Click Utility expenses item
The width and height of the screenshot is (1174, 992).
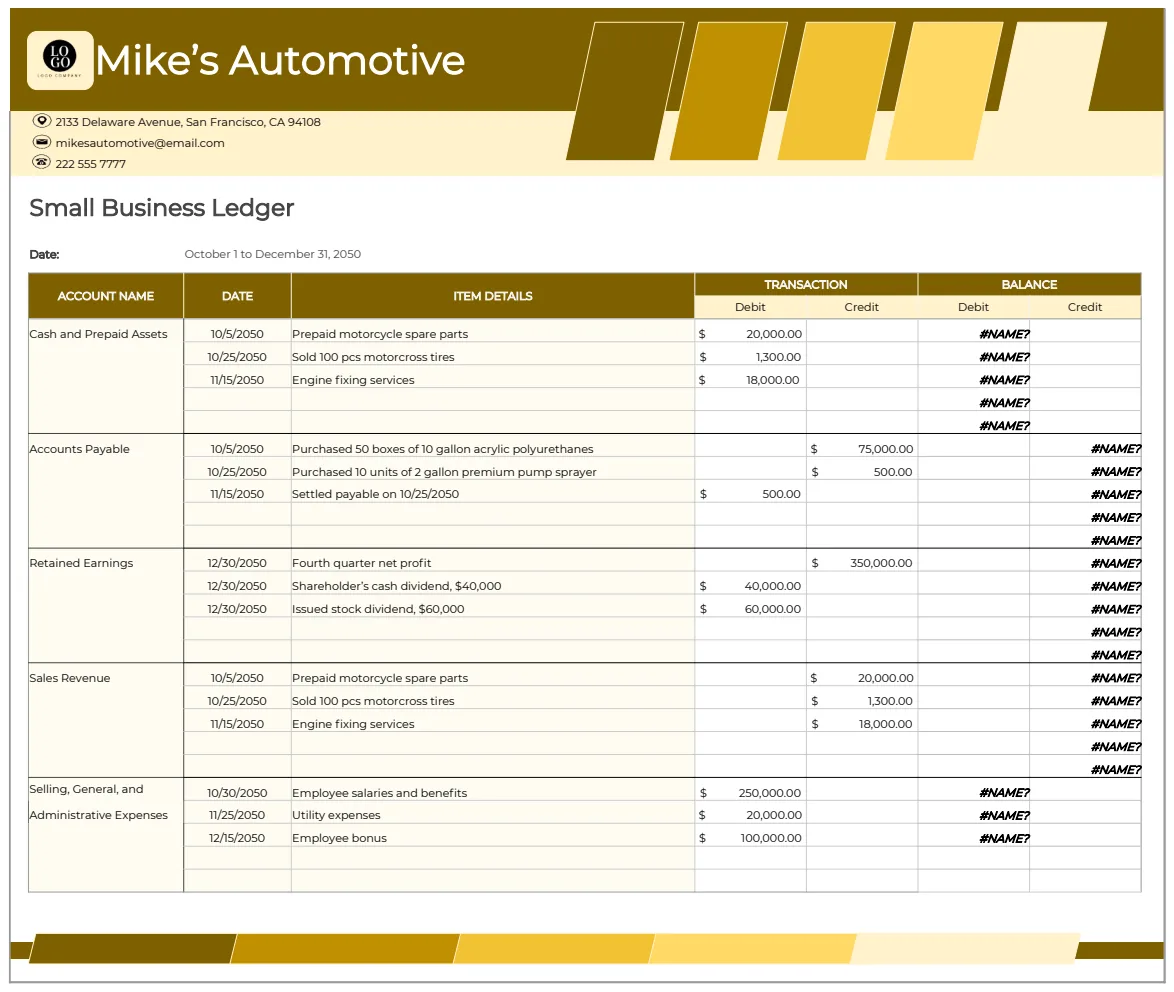click(x=336, y=815)
